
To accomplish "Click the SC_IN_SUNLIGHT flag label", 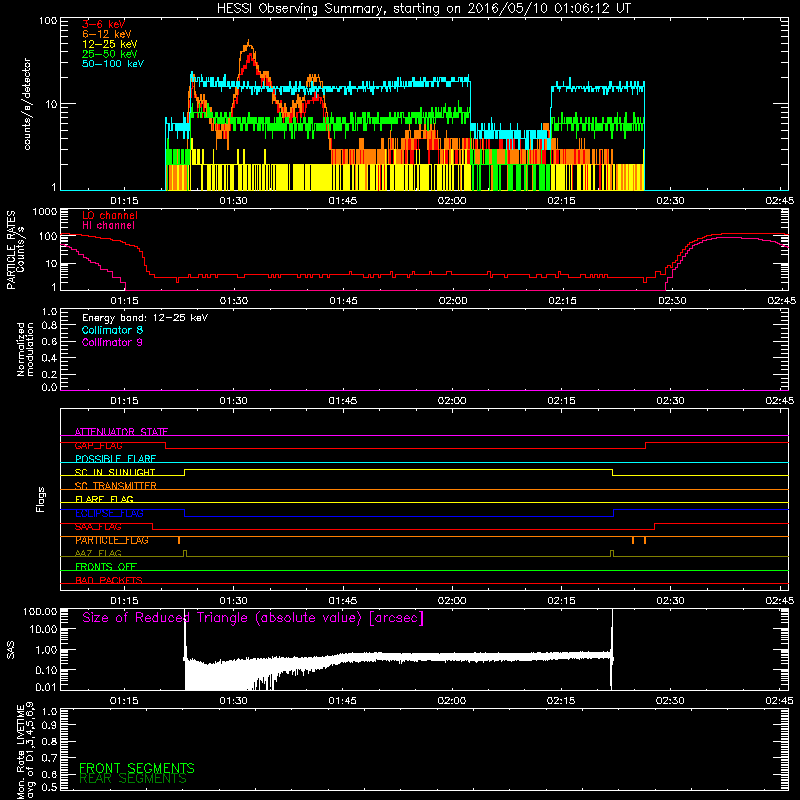I will click(x=115, y=472).
